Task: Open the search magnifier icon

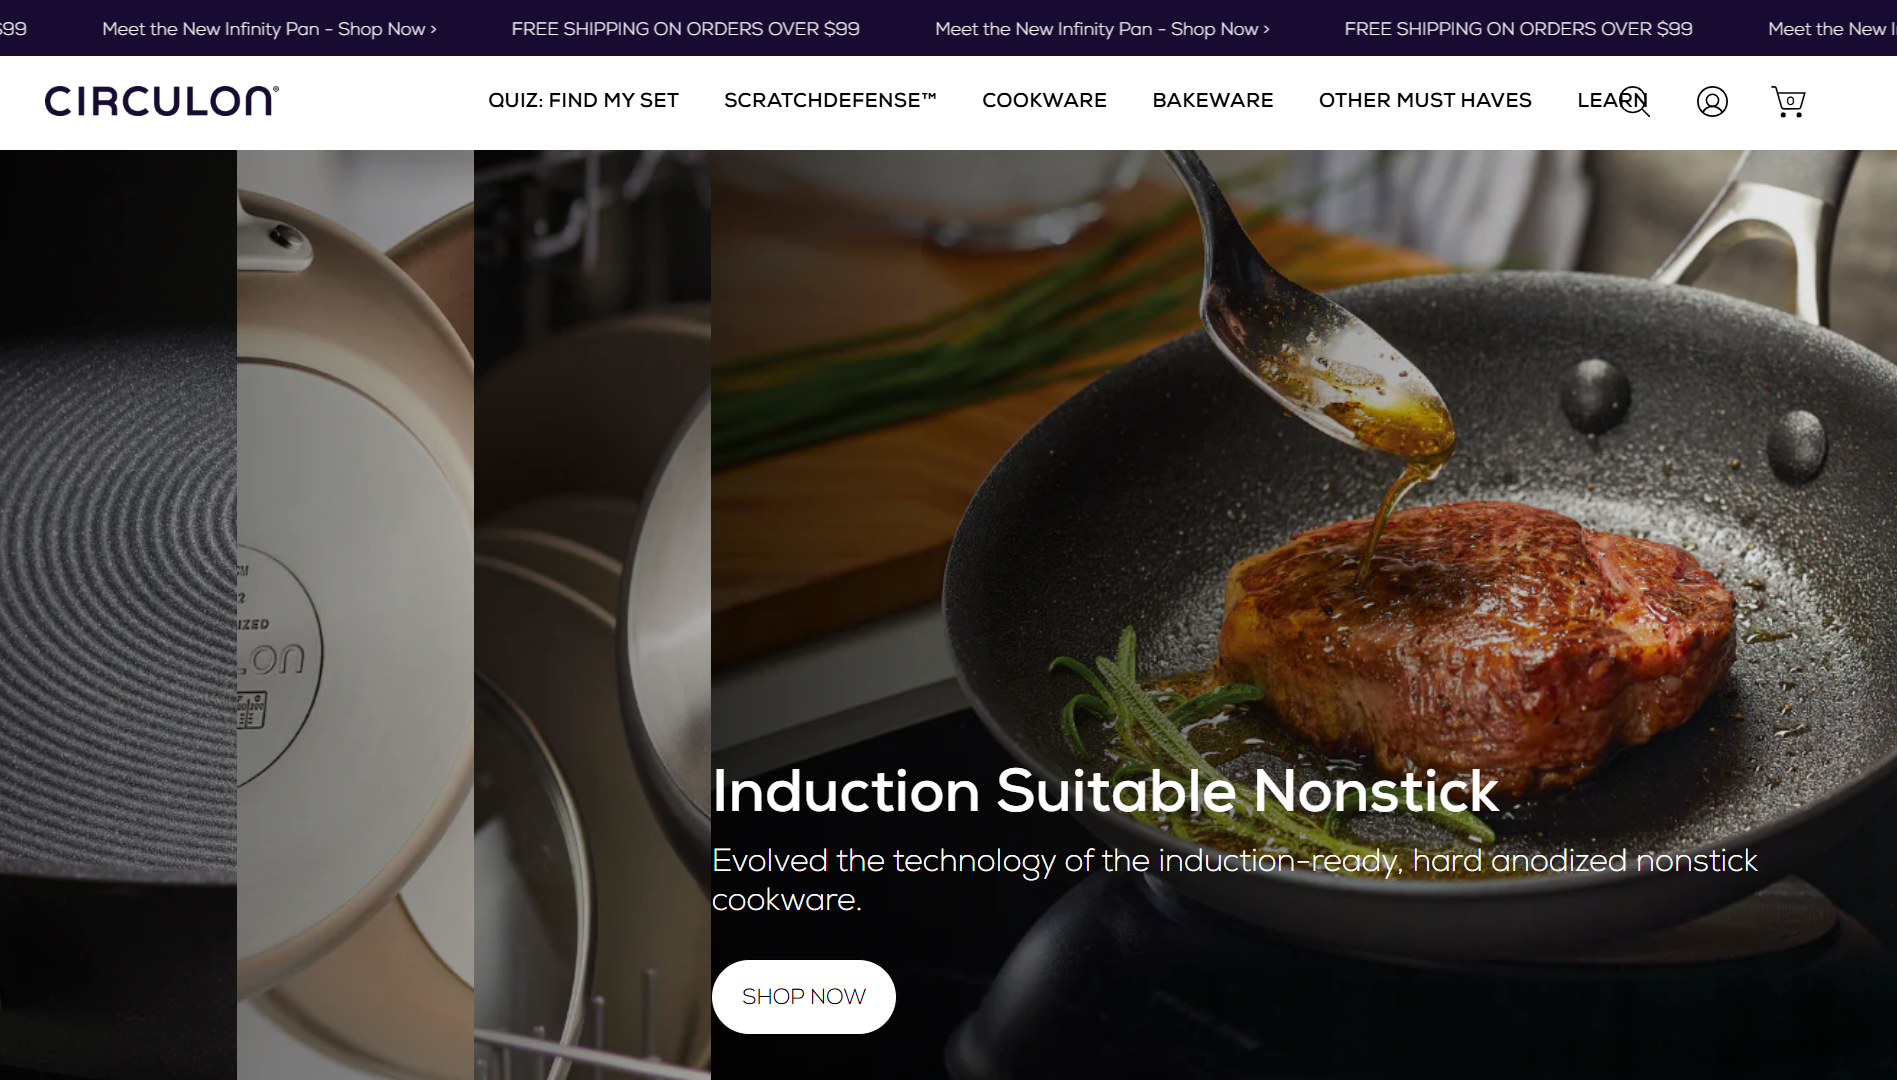Action: (1636, 102)
